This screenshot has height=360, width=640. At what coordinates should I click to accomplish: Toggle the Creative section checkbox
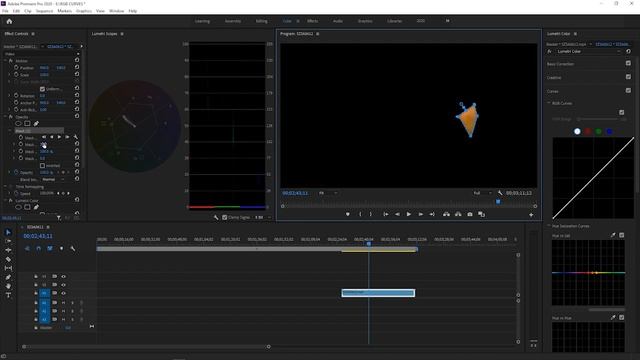point(628,77)
